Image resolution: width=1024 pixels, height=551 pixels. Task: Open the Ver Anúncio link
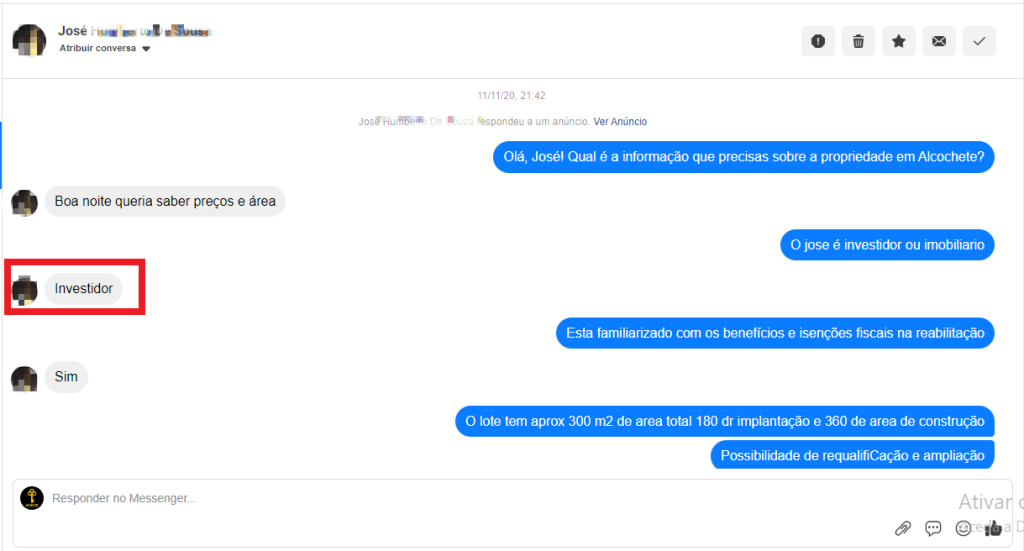620,121
